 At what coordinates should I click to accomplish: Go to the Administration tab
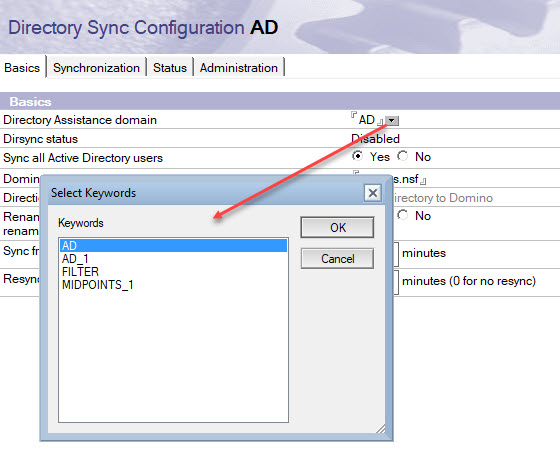click(239, 67)
